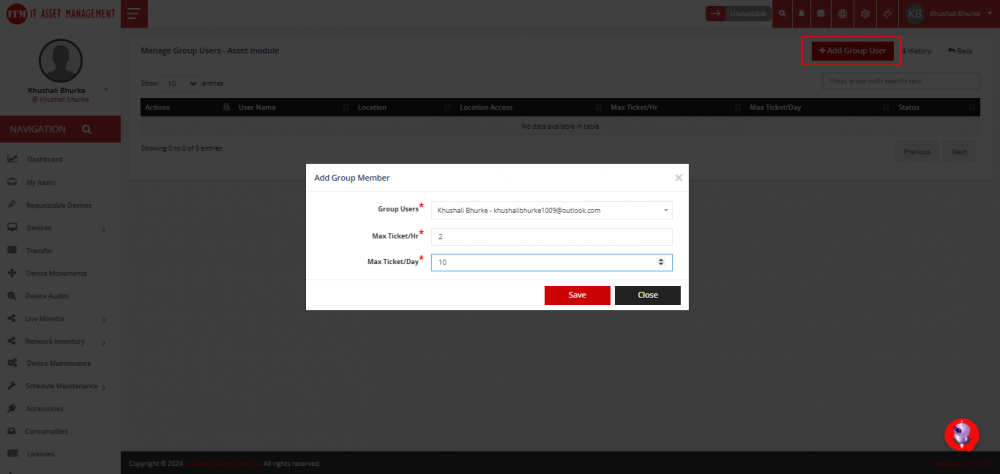Click the My Items icon

tap(12, 182)
